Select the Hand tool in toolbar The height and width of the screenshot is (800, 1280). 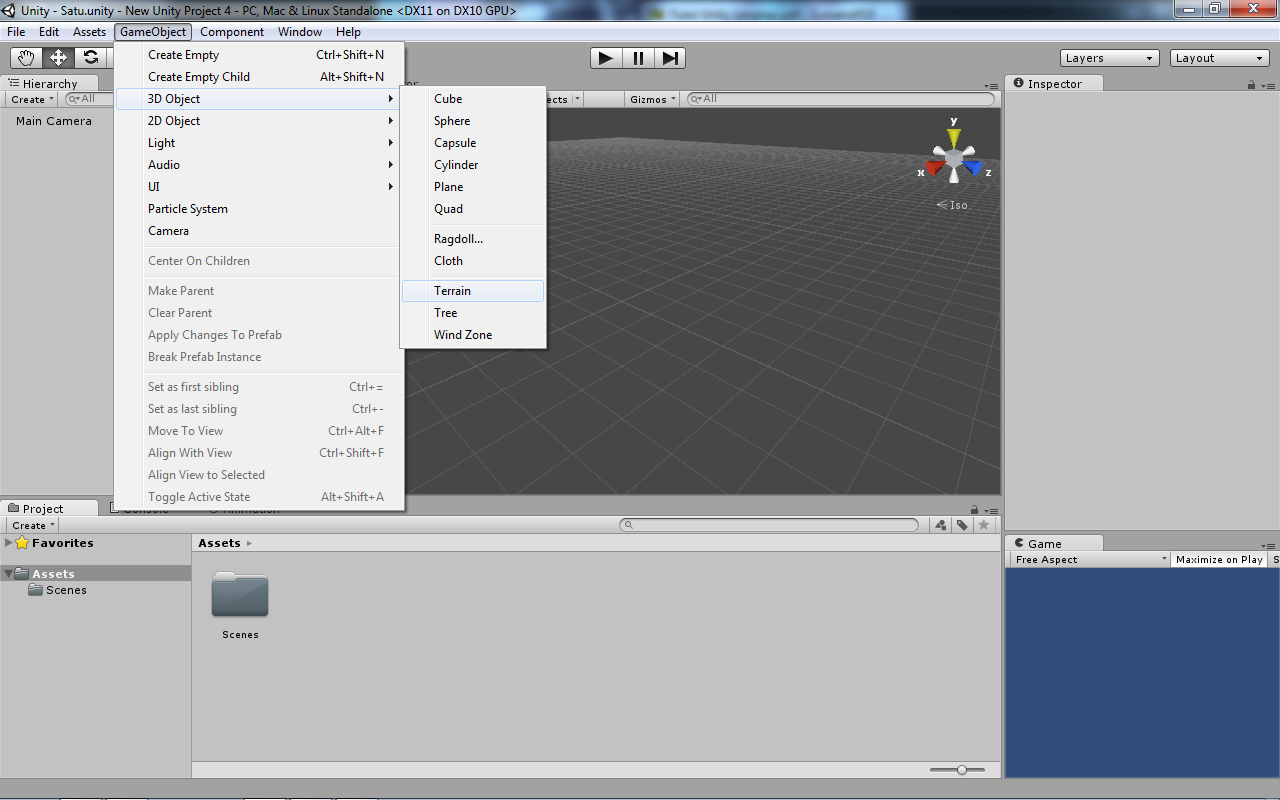(27, 58)
